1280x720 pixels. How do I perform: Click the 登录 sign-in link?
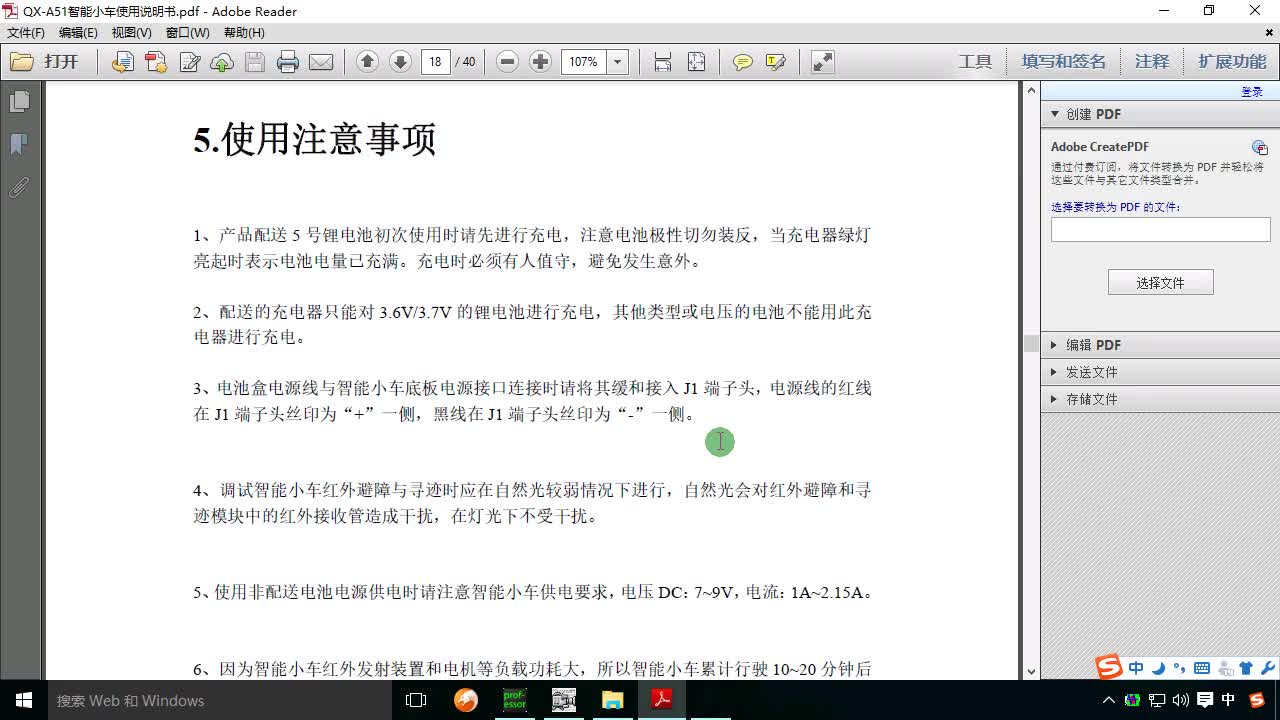coord(1252,92)
